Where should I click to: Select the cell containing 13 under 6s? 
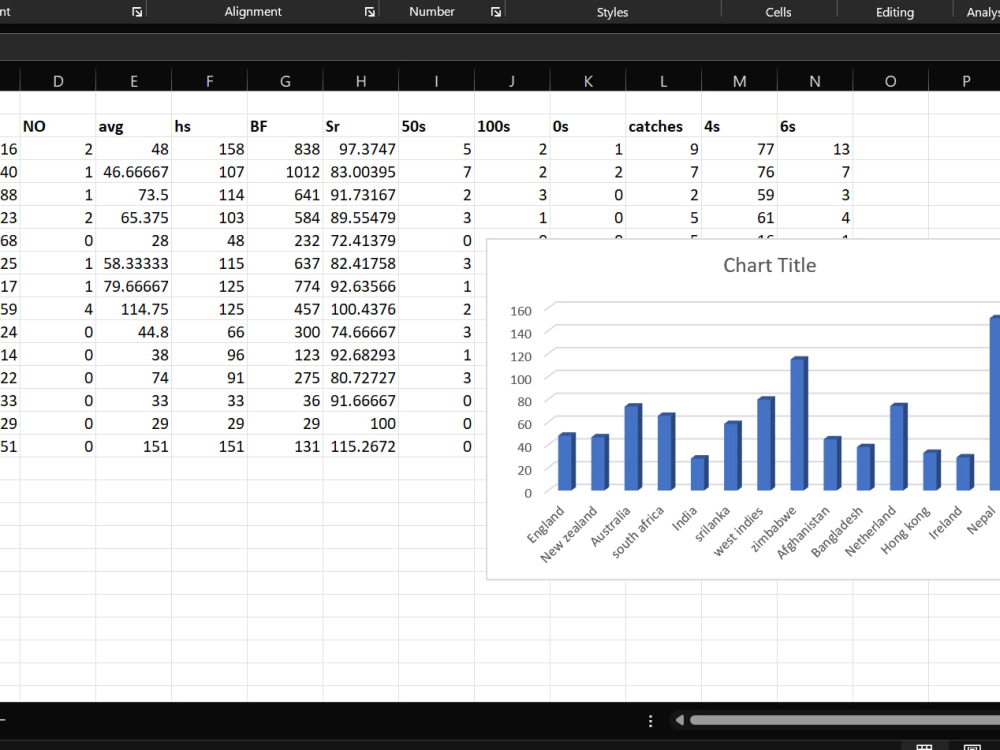pyautogui.click(x=815, y=149)
